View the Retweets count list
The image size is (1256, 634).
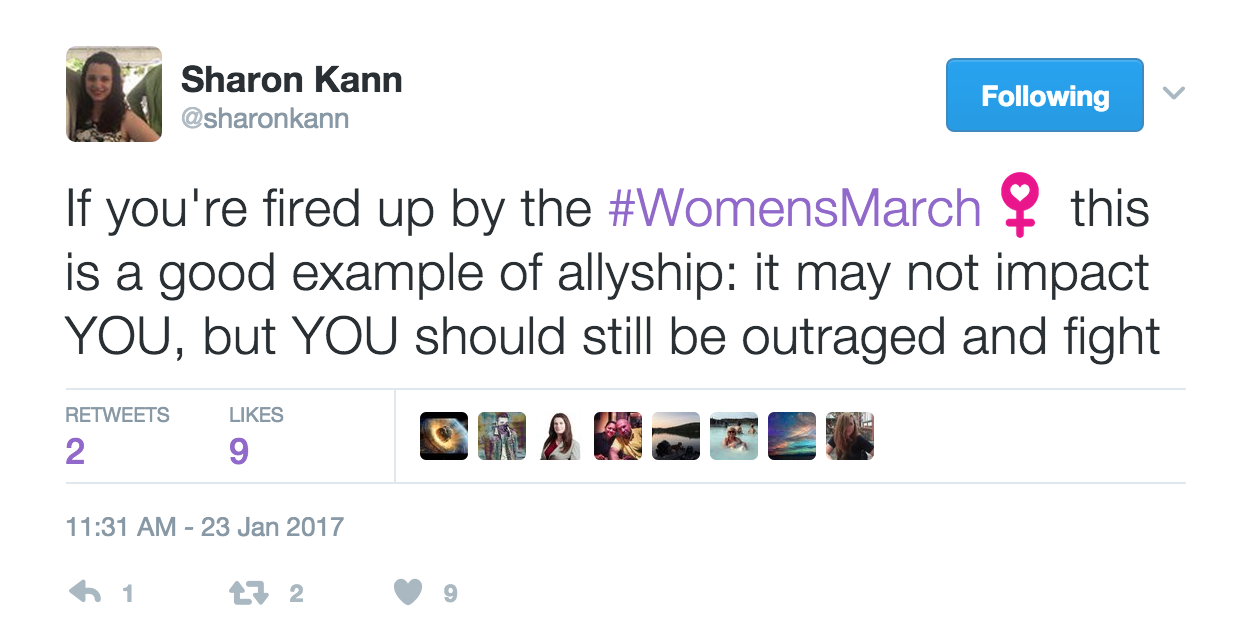[117, 437]
